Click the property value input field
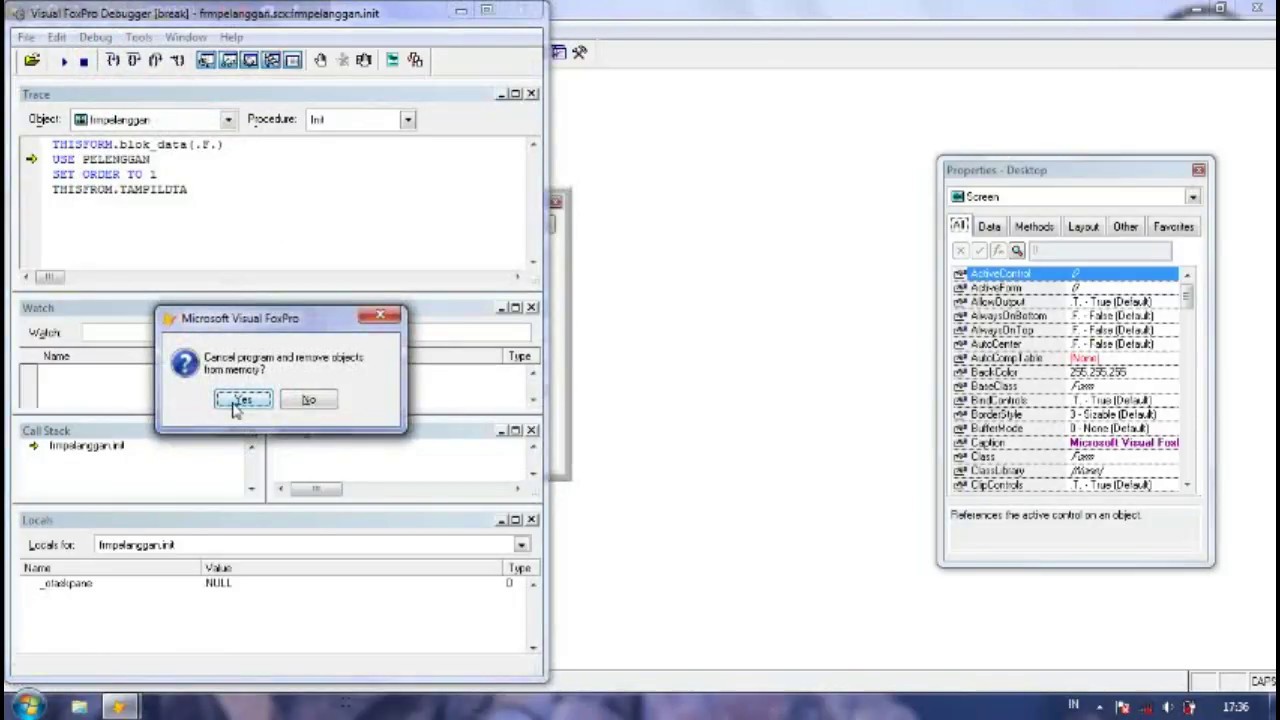 pos(1100,251)
